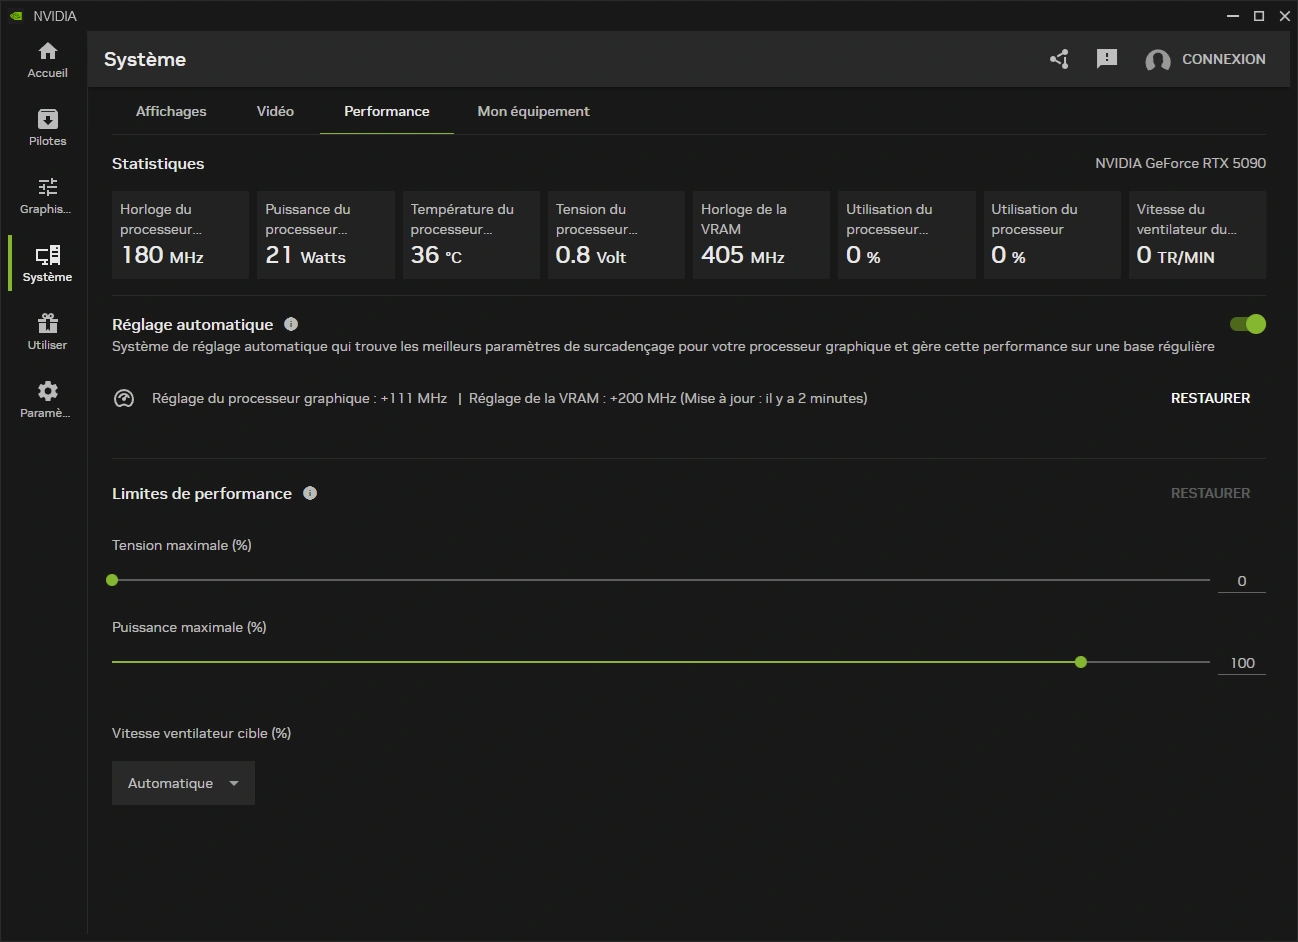Screen dimensions: 1298x942
Task: Open the Mon équipement tab
Action: (533, 111)
